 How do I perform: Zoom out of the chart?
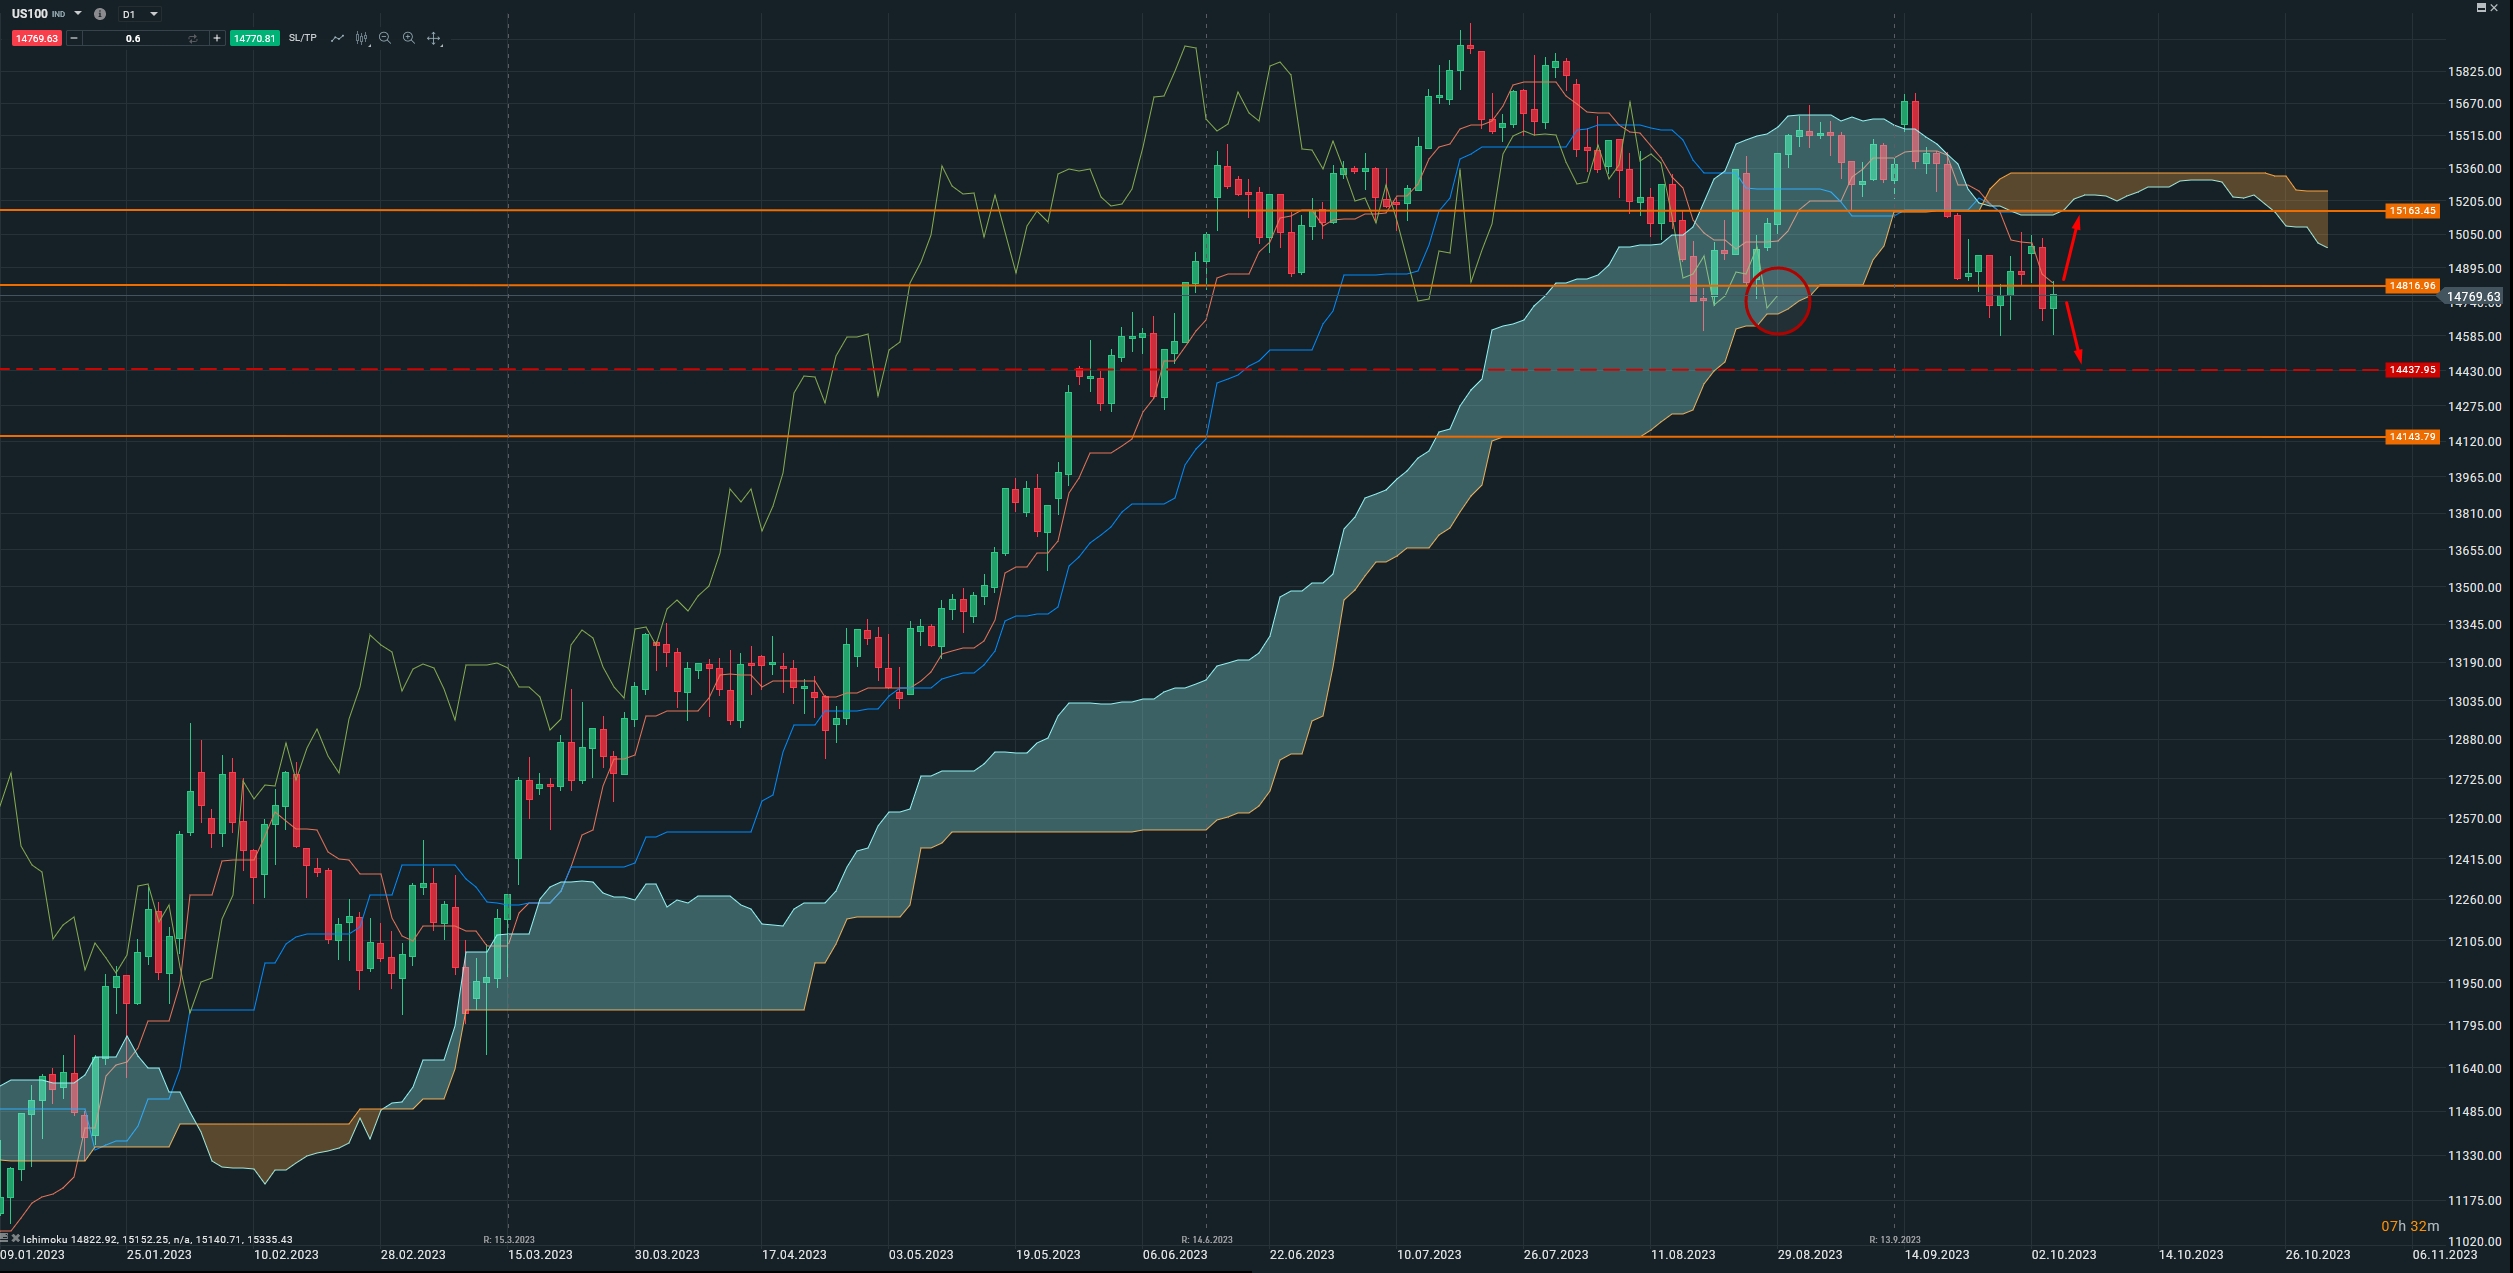(x=385, y=38)
